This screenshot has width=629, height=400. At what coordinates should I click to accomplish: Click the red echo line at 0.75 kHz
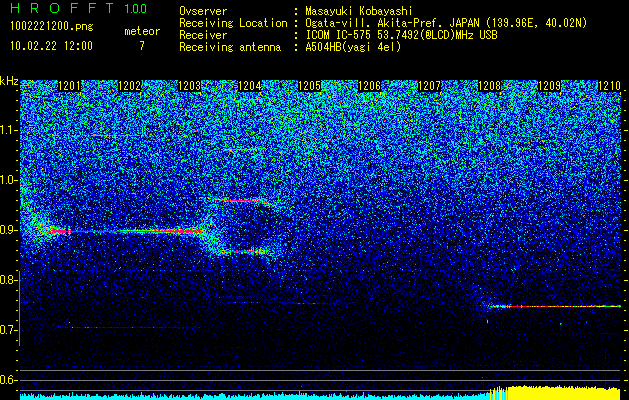556,306
